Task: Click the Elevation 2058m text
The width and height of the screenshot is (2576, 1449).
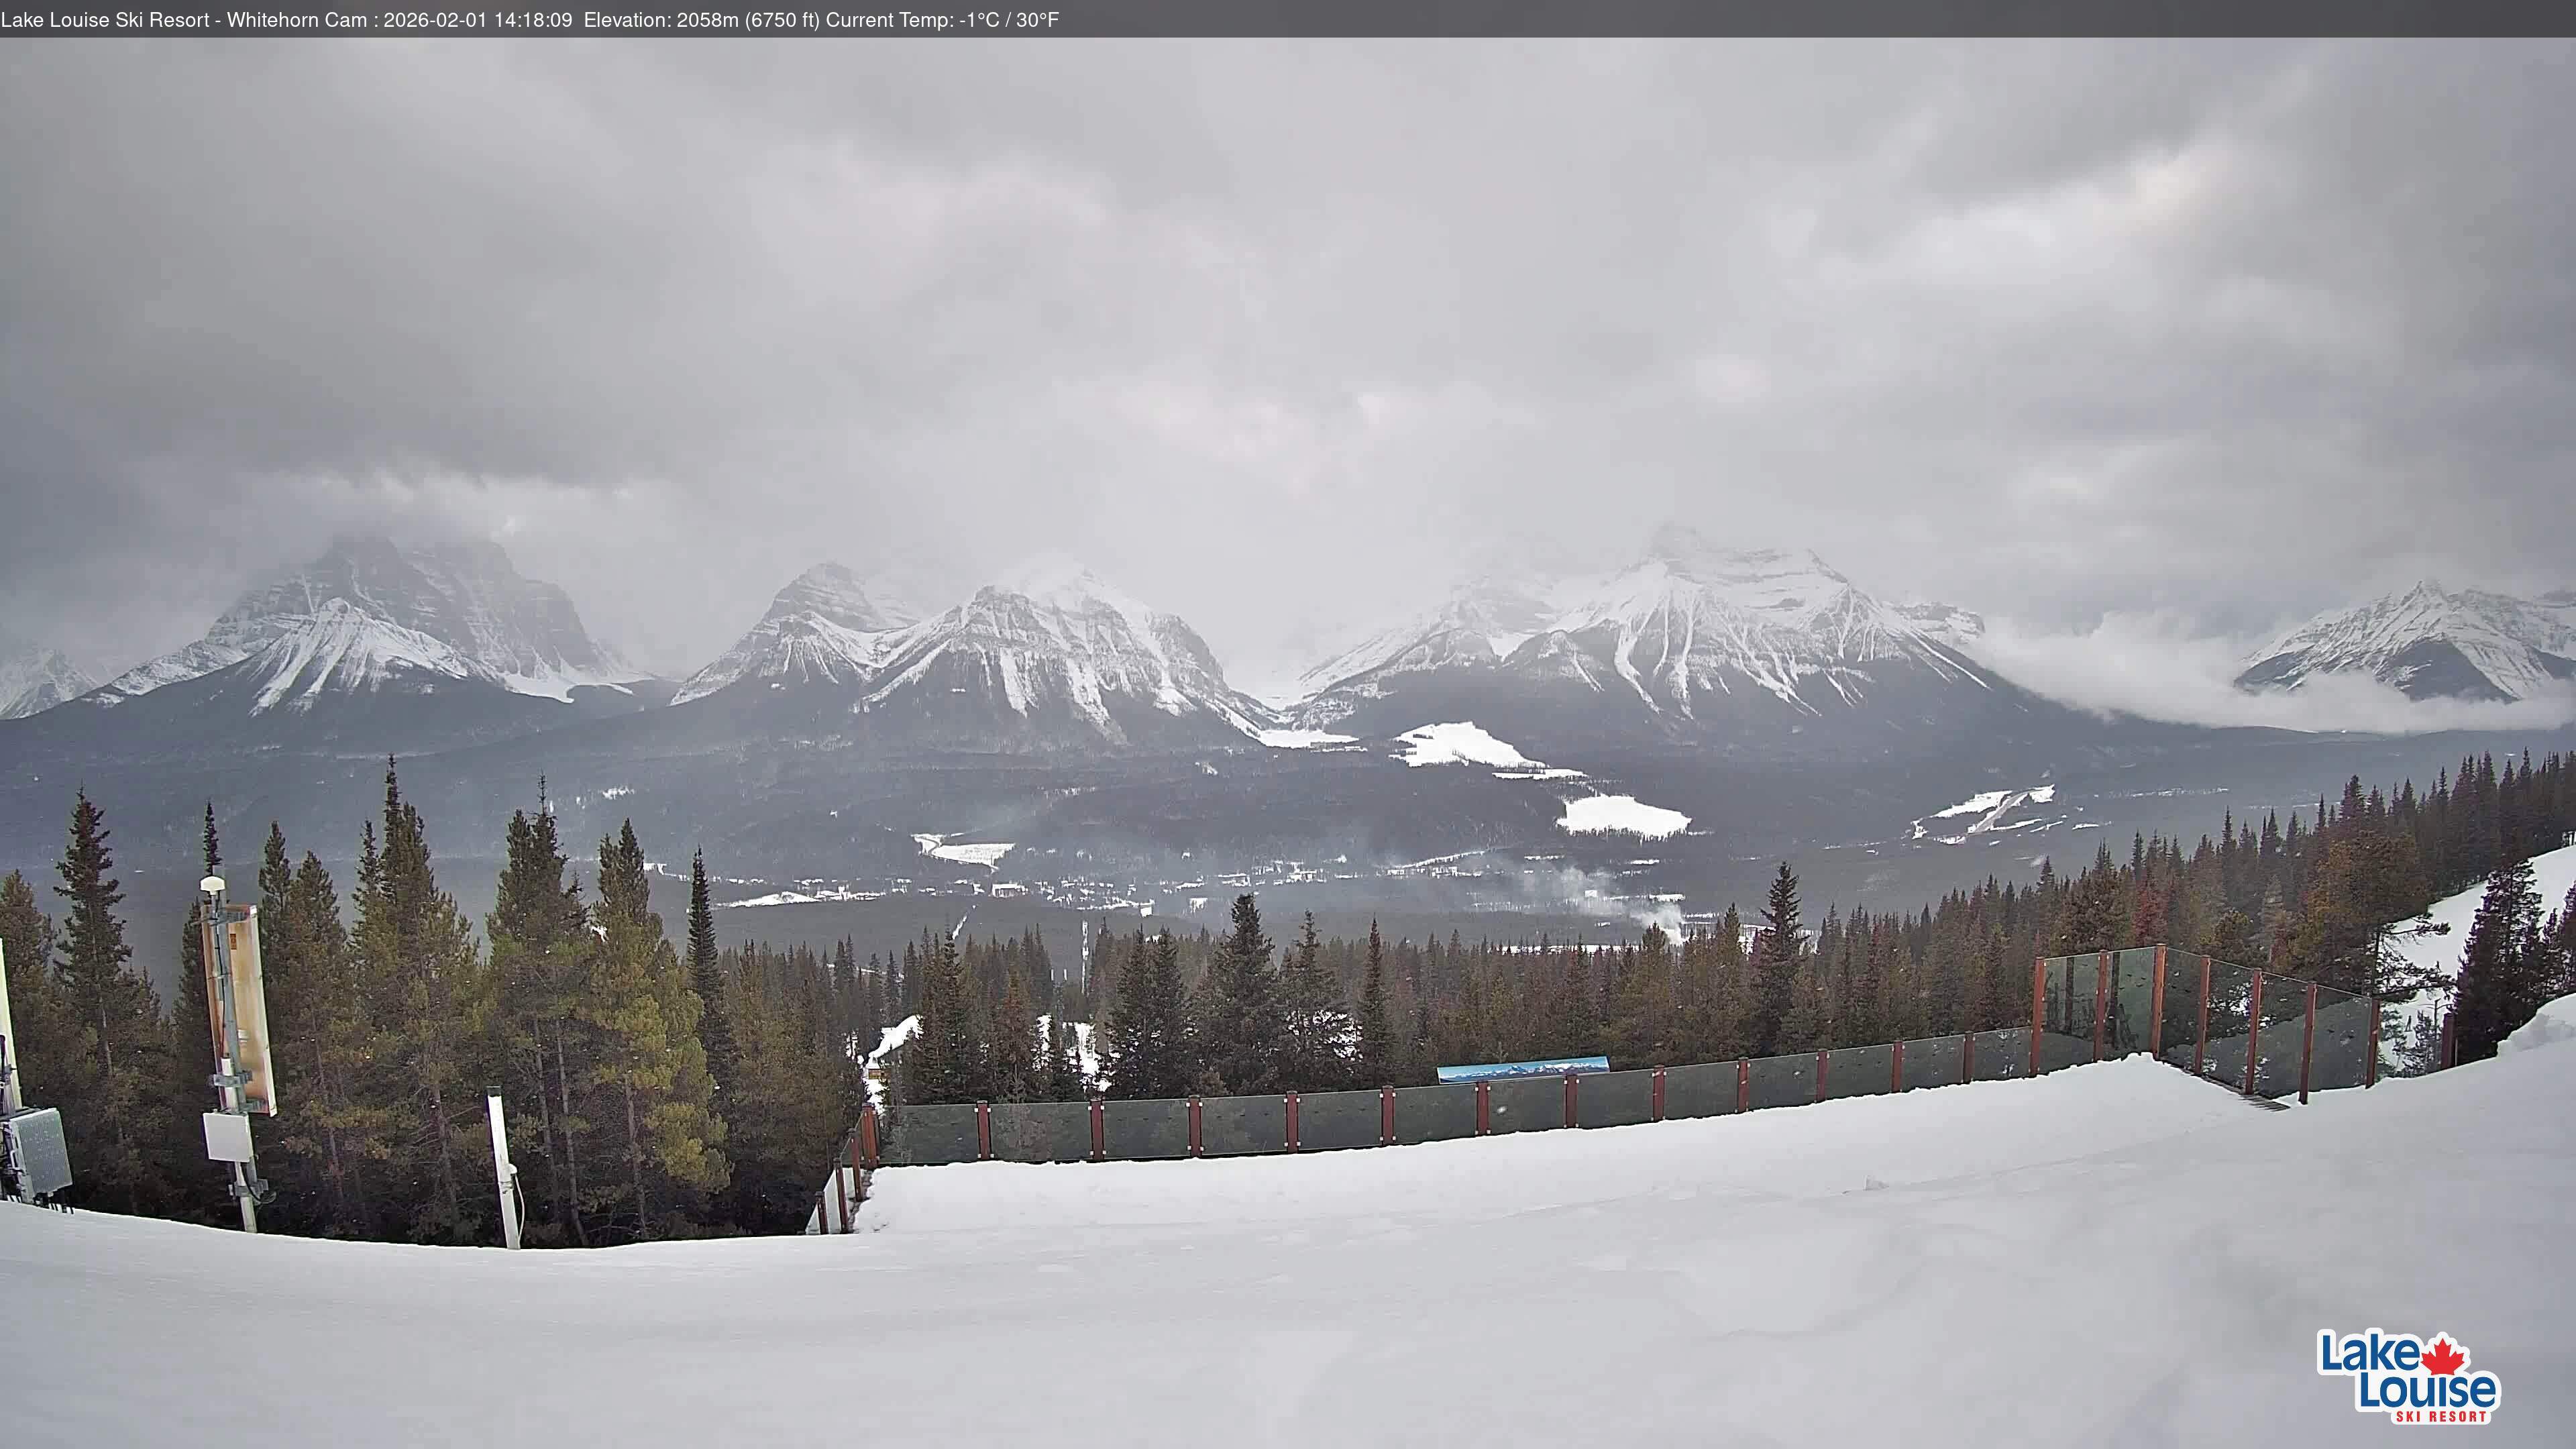Action: (700, 20)
